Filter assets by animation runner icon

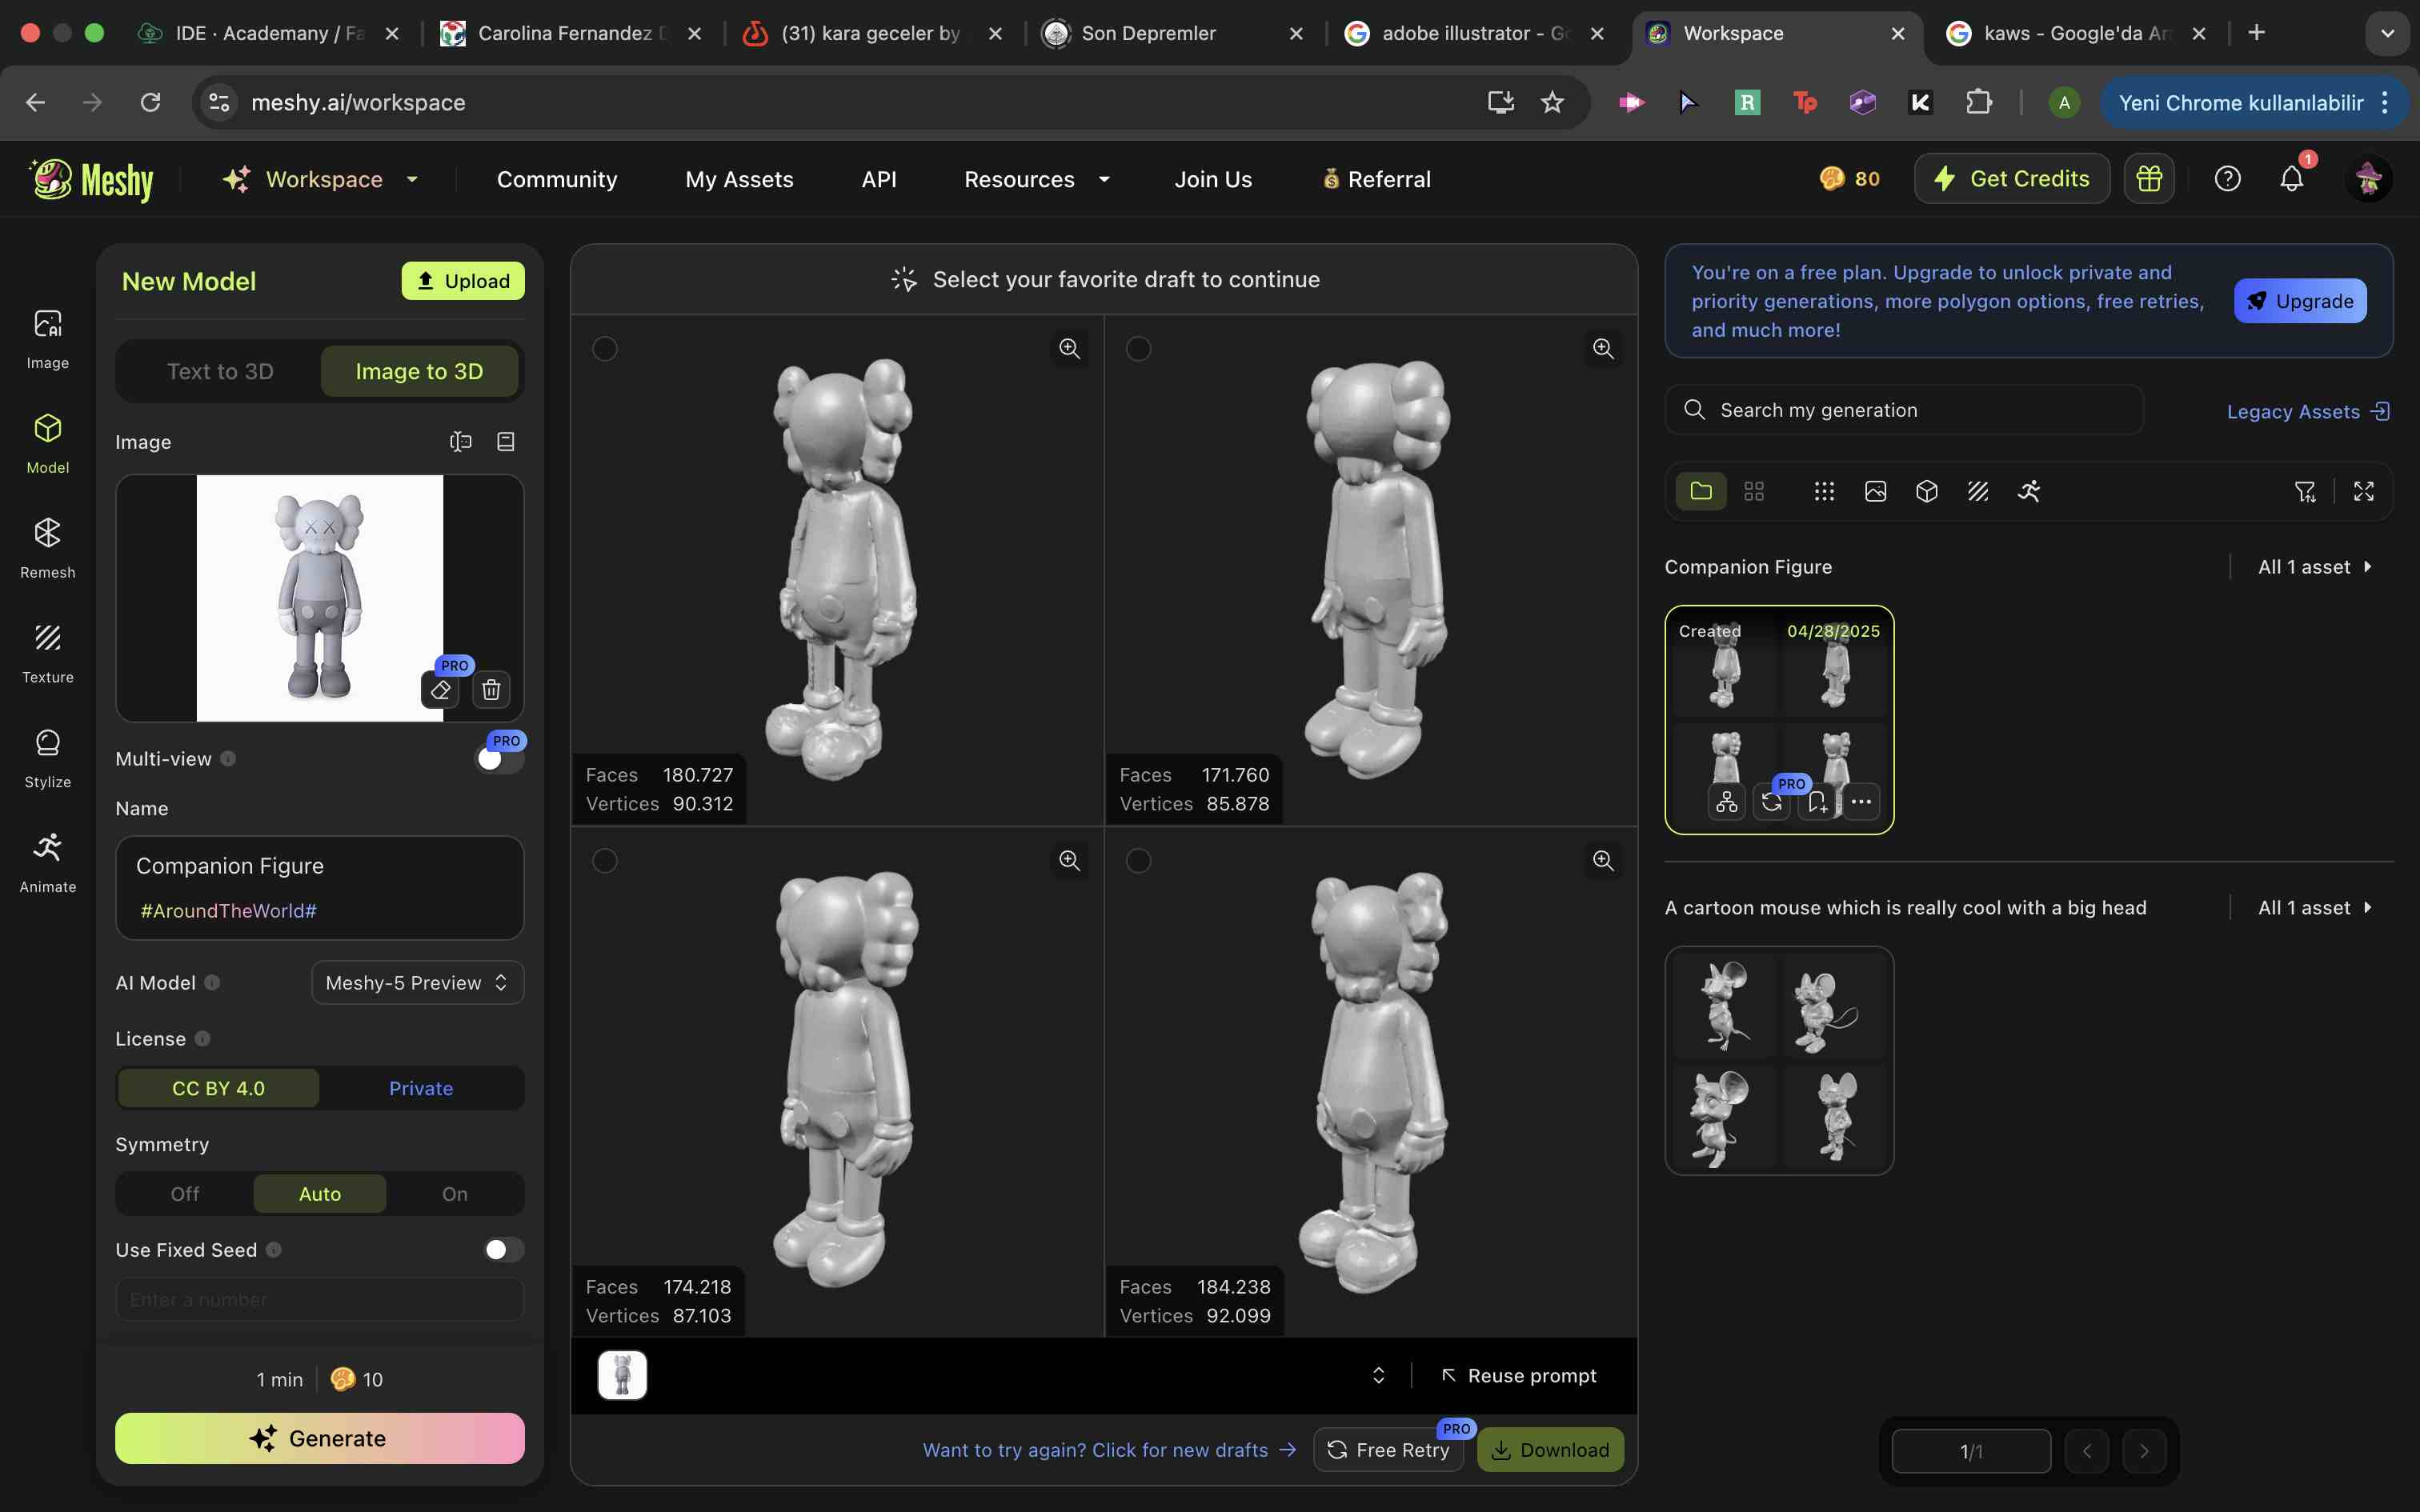tap(2029, 491)
